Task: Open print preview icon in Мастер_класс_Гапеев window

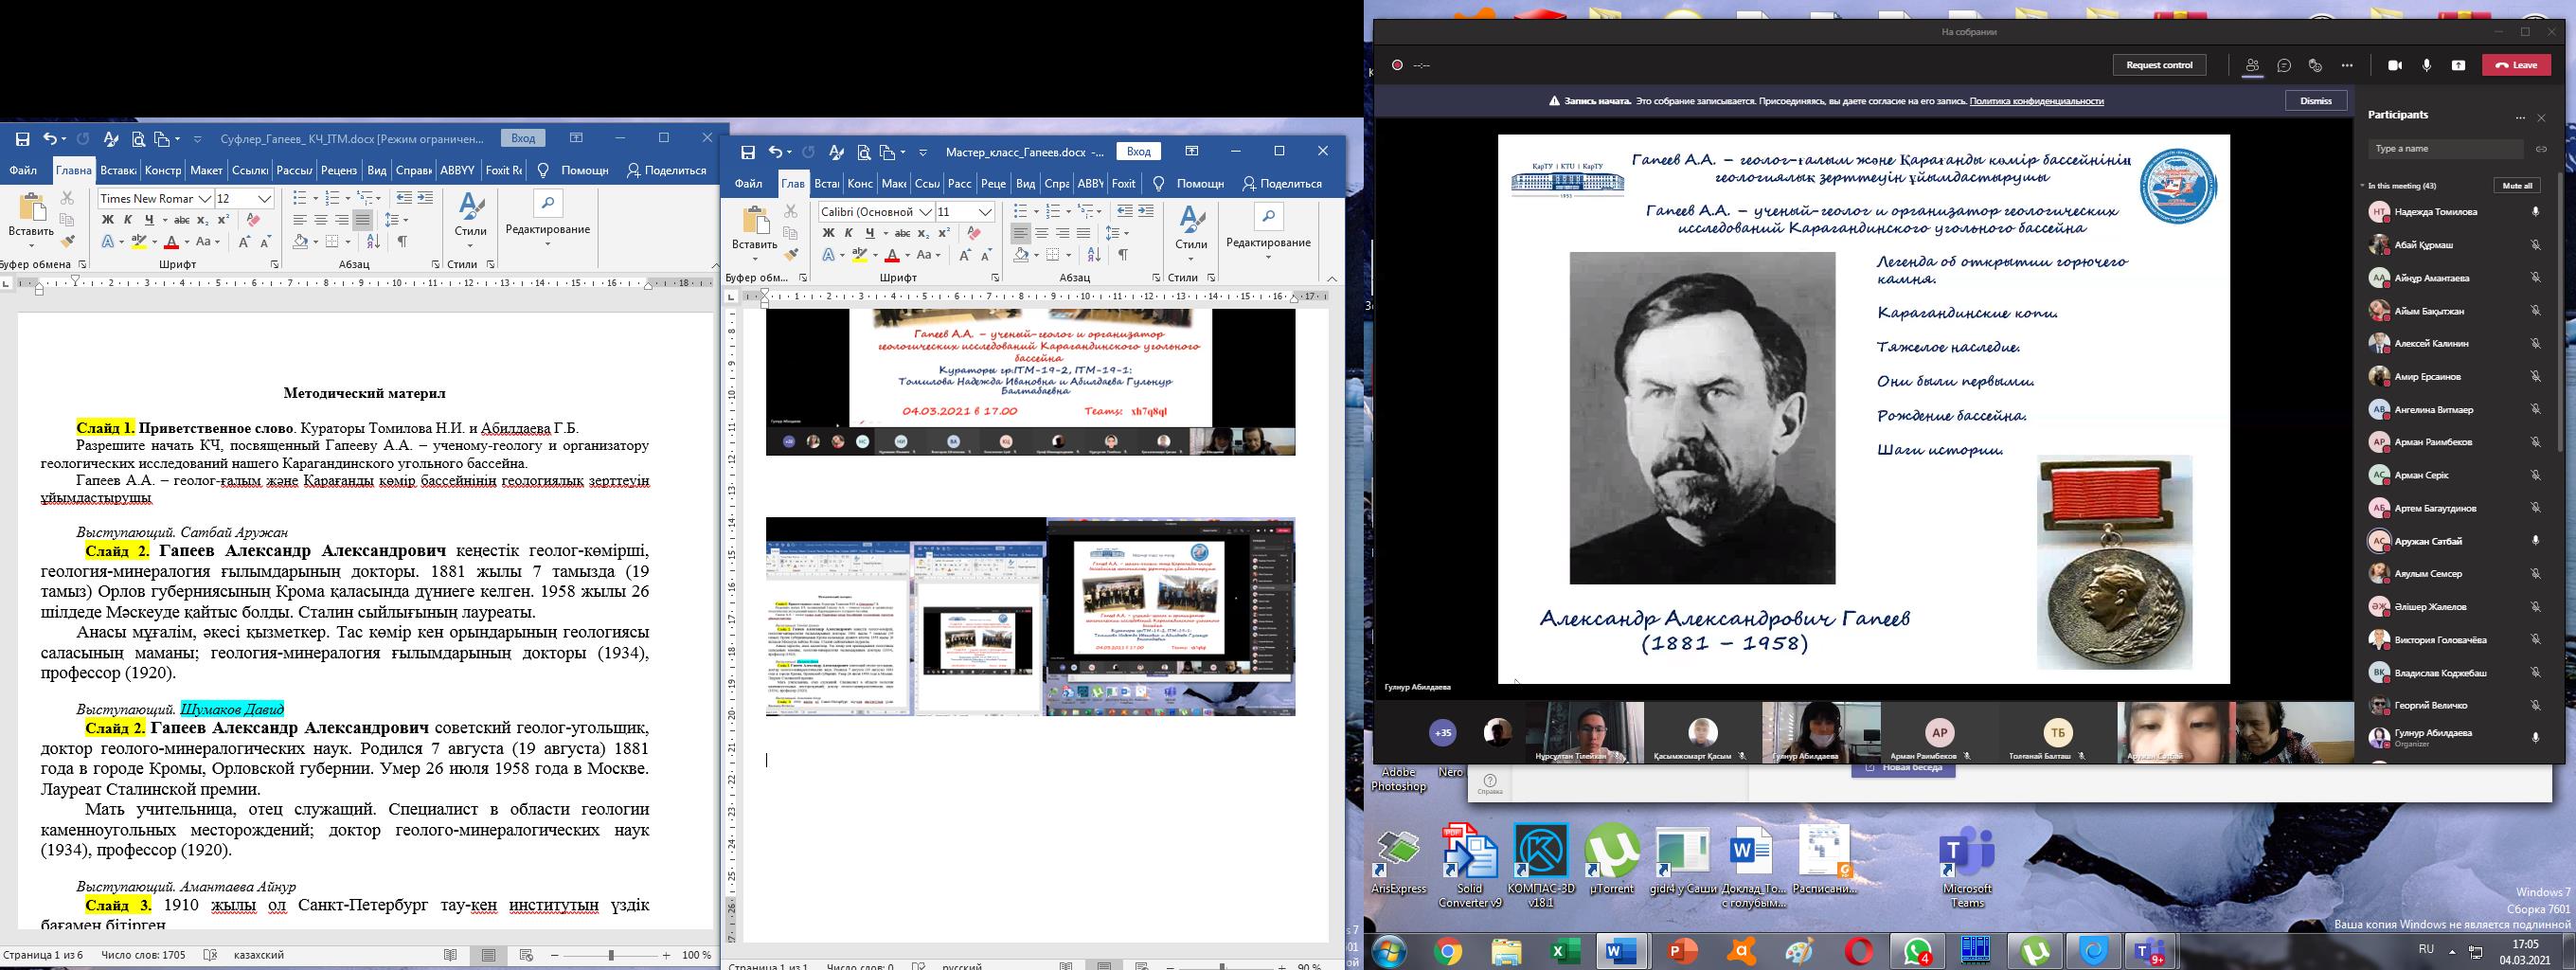Action: coord(863,152)
